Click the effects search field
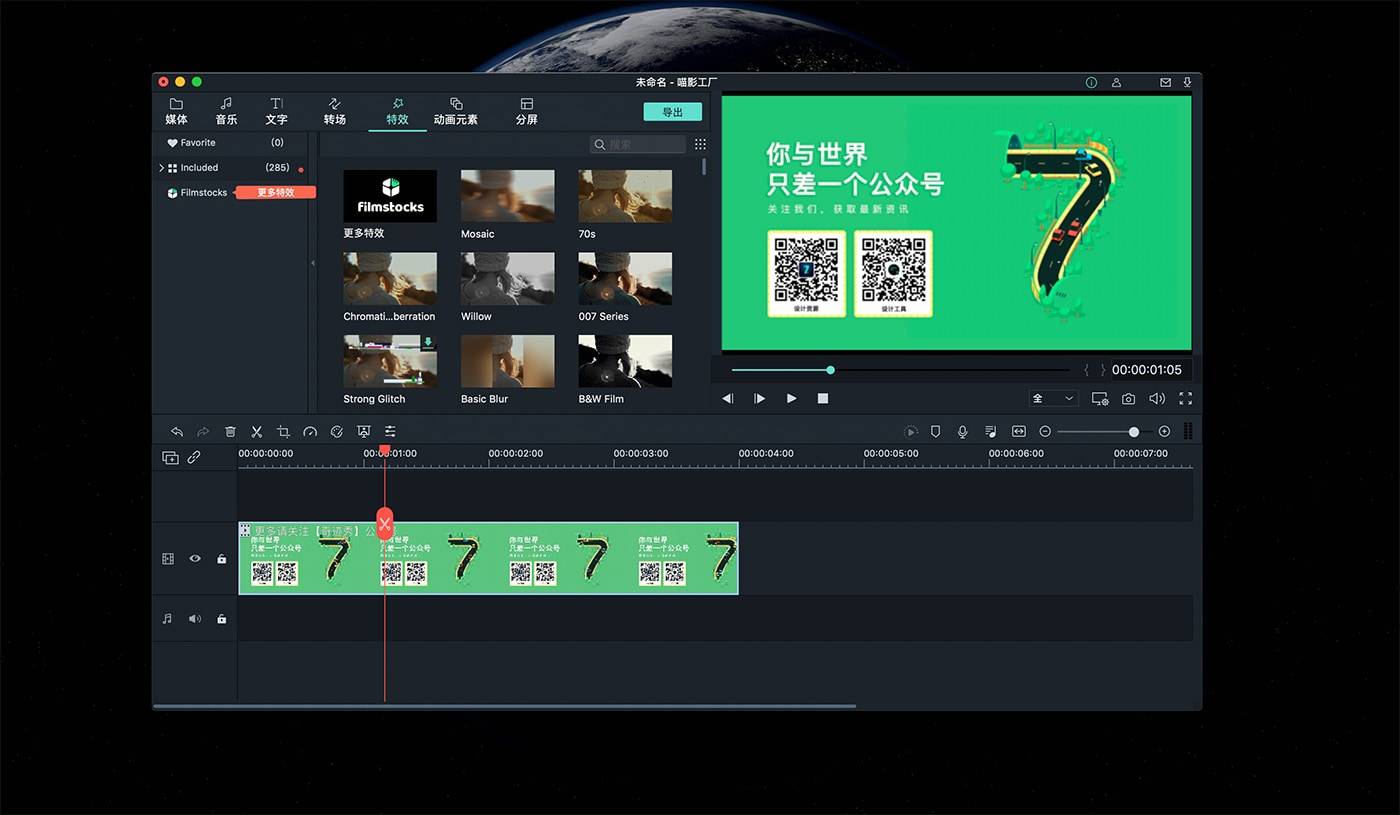The image size is (1400, 815). 637,144
